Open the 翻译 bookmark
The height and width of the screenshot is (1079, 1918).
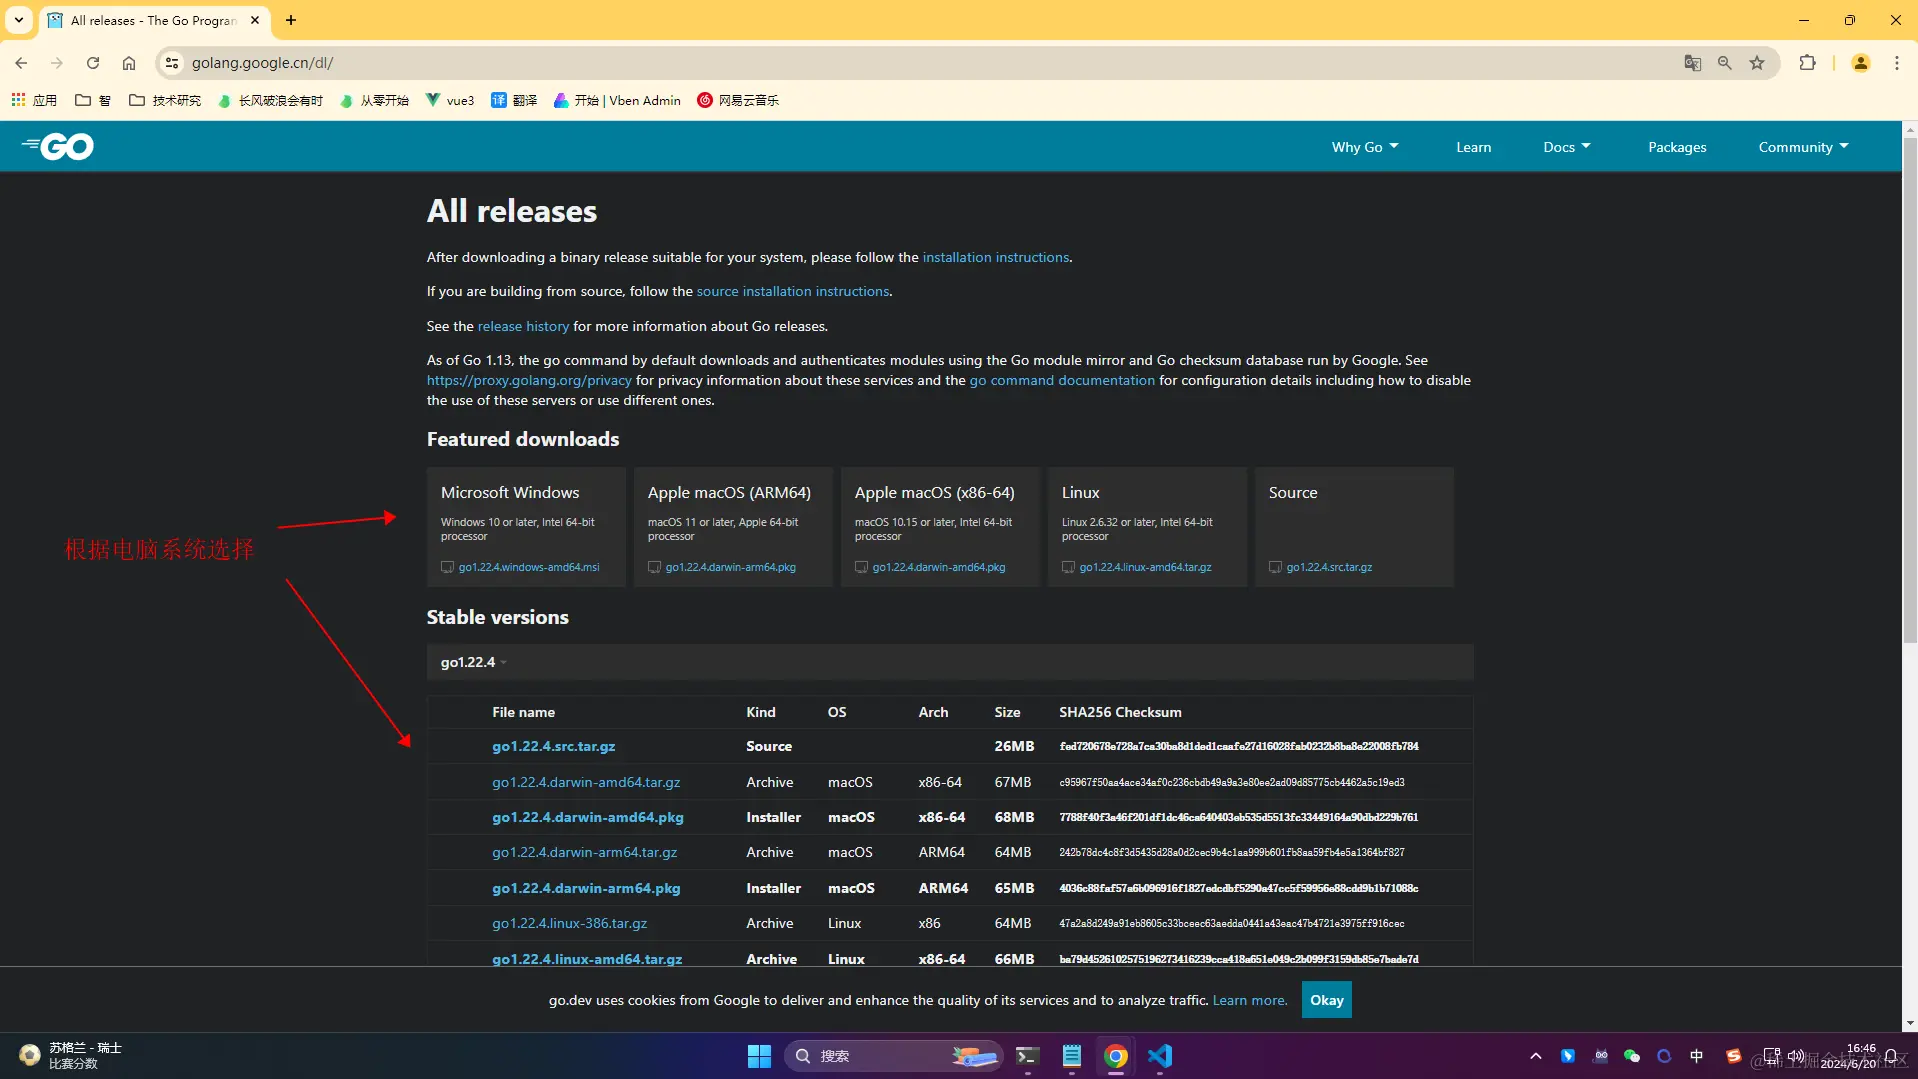tap(514, 100)
